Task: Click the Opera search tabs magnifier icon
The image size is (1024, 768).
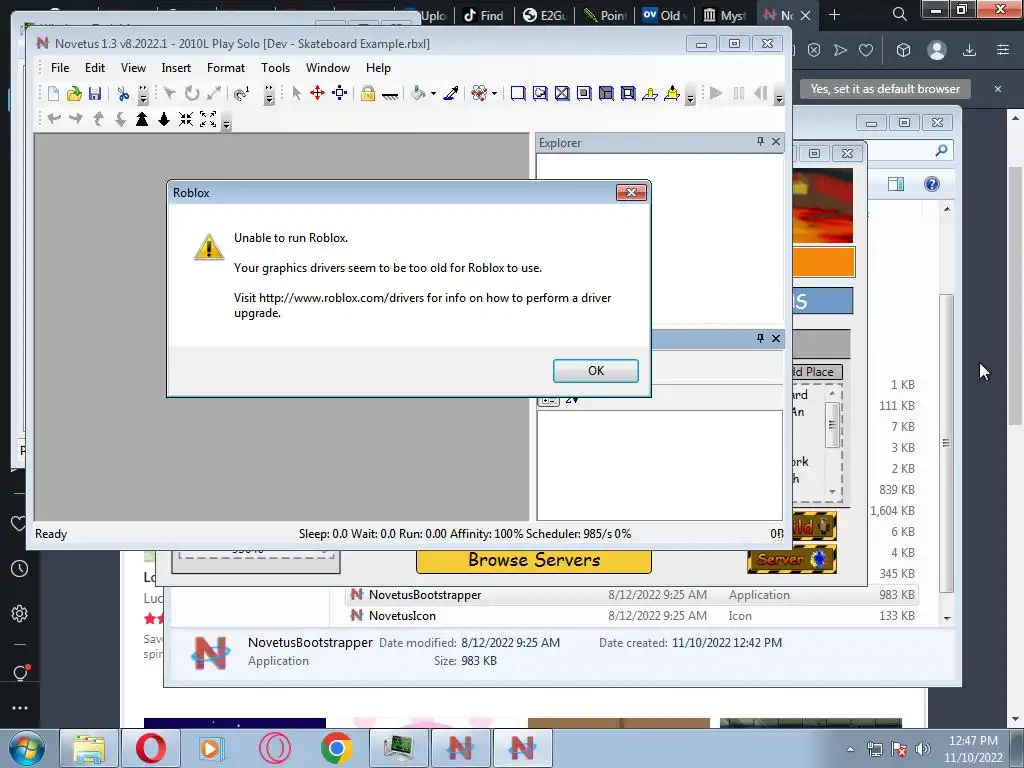Action: pos(899,14)
